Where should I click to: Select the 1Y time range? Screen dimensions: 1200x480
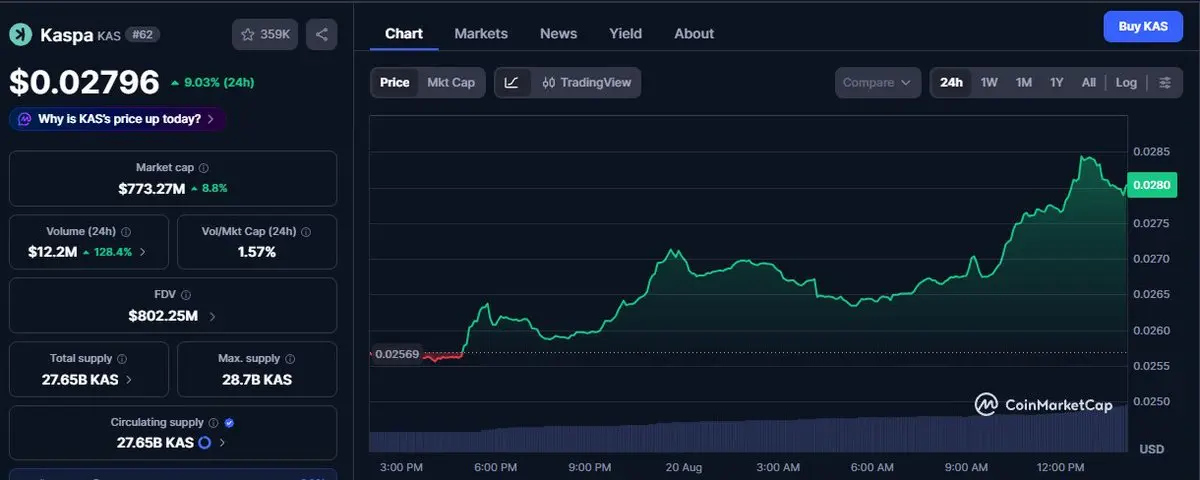[1057, 82]
